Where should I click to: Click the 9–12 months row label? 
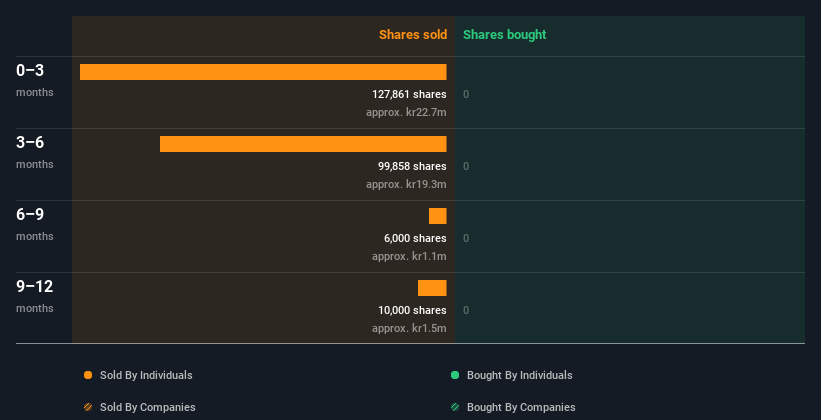35,296
